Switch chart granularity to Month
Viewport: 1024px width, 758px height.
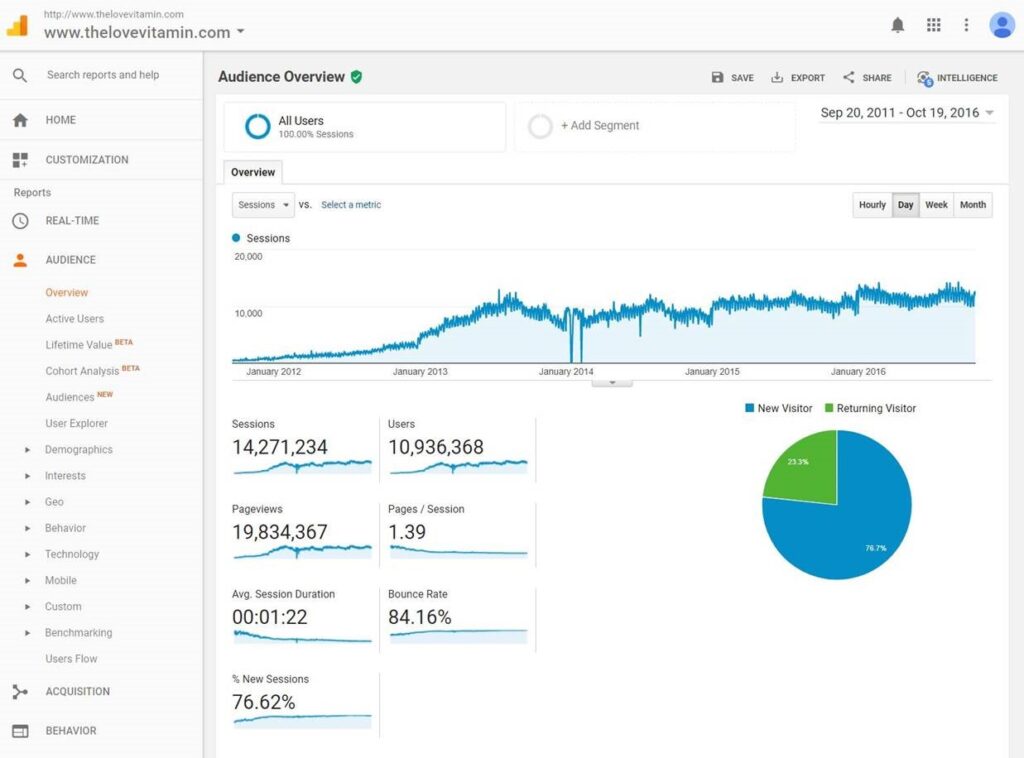[x=972, y=205]
